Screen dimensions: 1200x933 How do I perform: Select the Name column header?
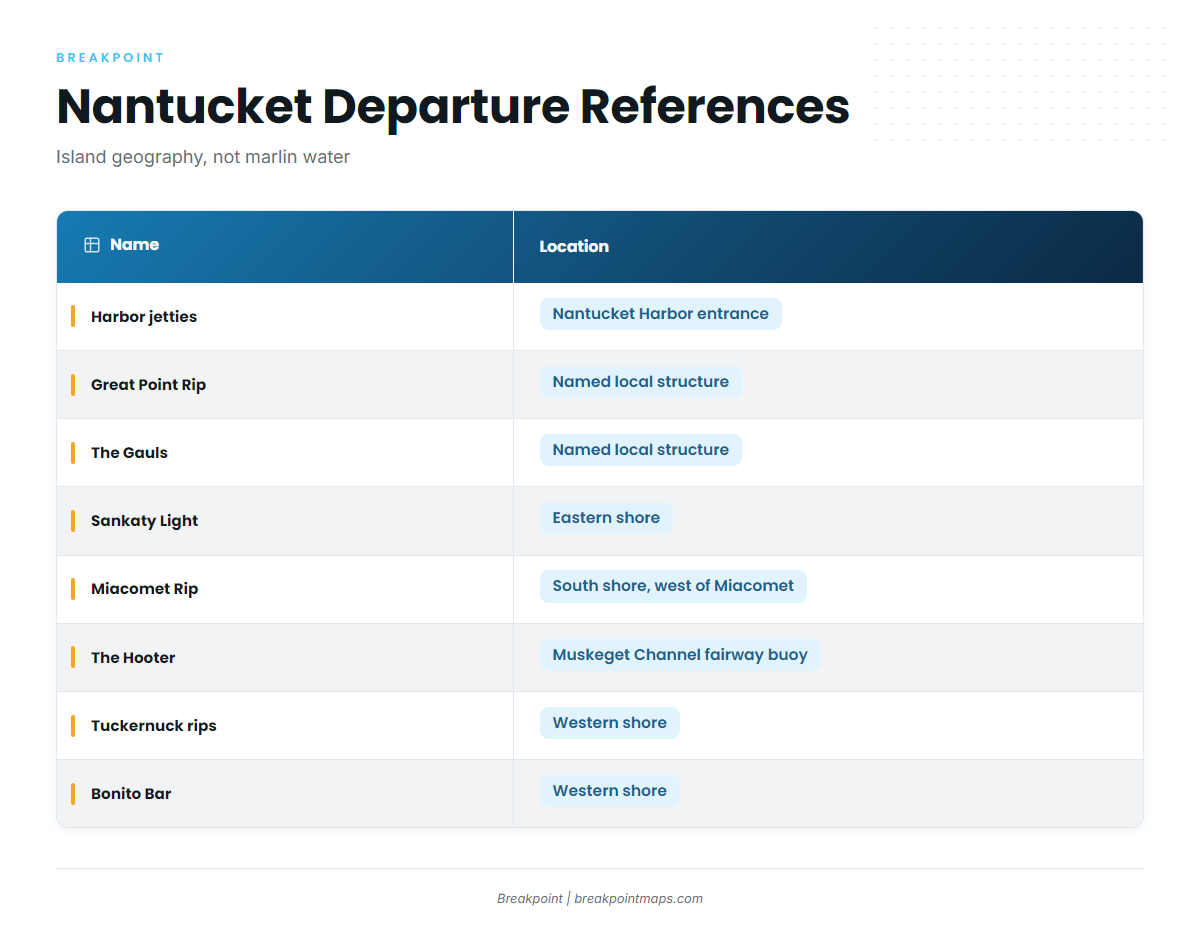(x=285, y=247)
